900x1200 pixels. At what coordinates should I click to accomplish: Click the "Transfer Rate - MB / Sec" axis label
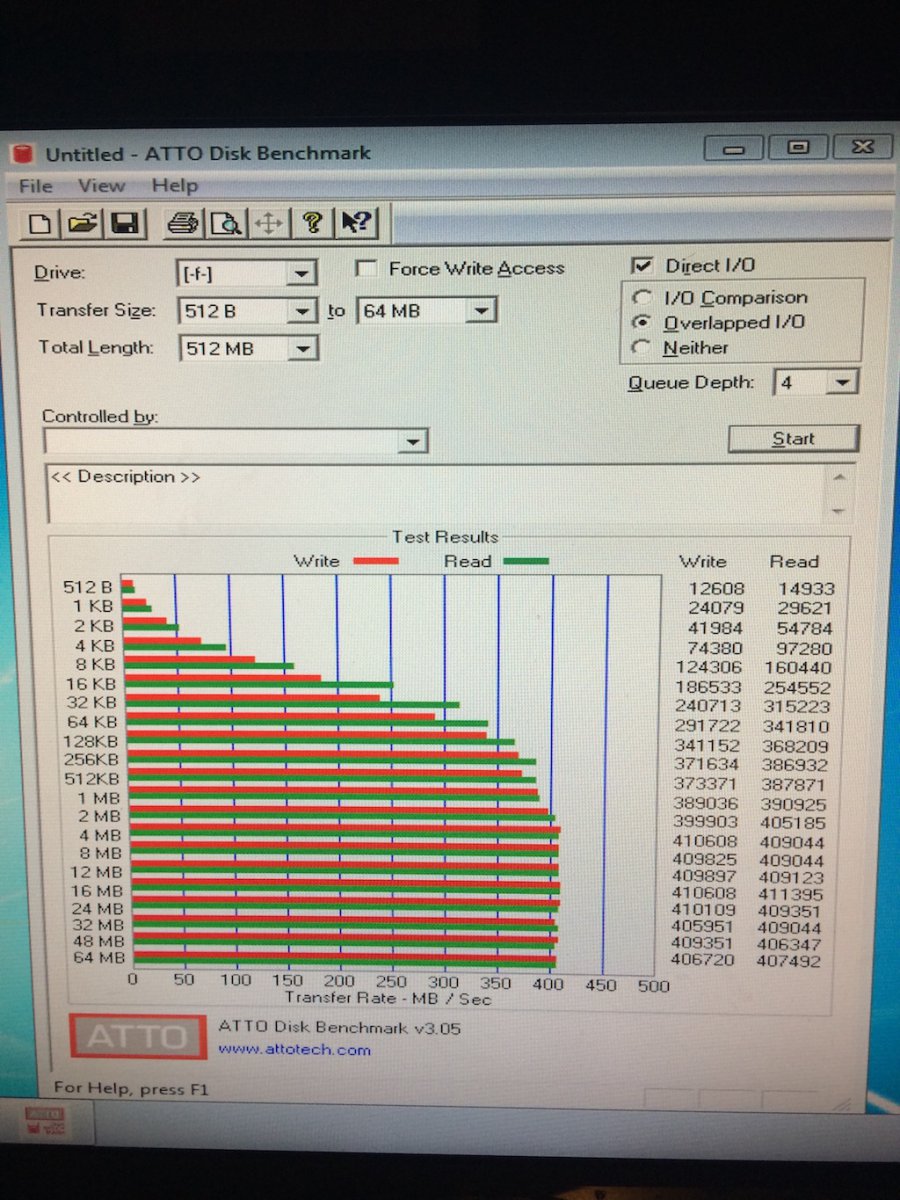(388, 998)
